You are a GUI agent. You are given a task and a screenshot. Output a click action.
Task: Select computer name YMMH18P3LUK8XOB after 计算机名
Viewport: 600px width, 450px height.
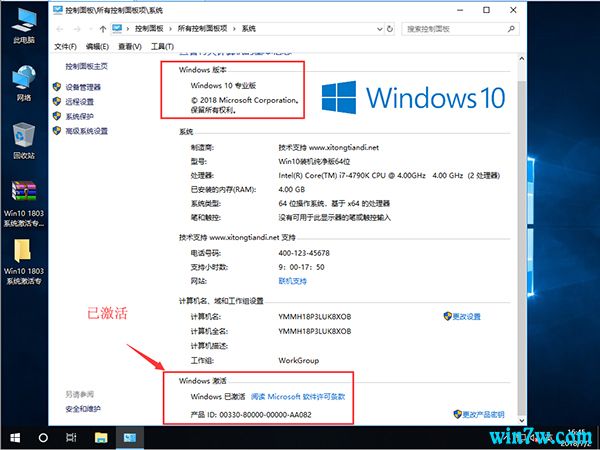coord(315,317)
